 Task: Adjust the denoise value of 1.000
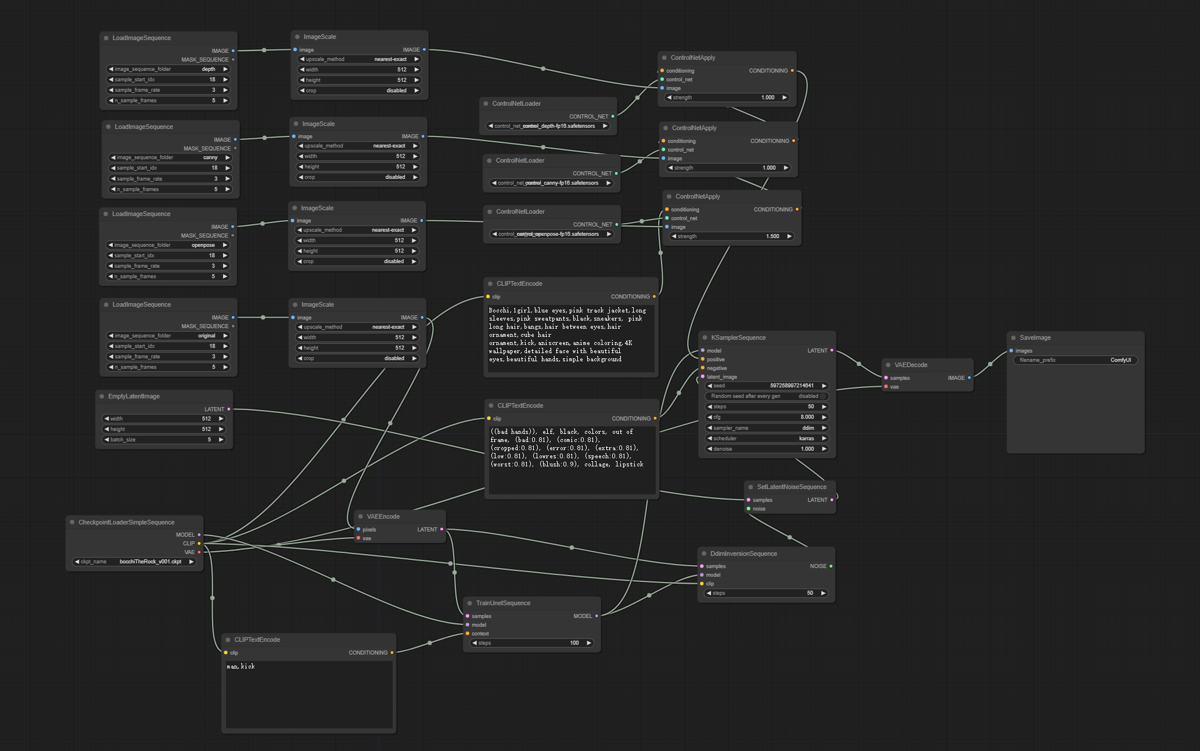coord(765,448)
